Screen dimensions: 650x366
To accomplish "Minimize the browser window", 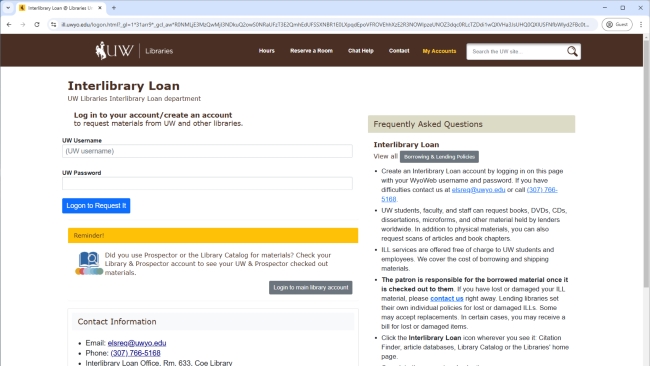I will tap(605, 7).
